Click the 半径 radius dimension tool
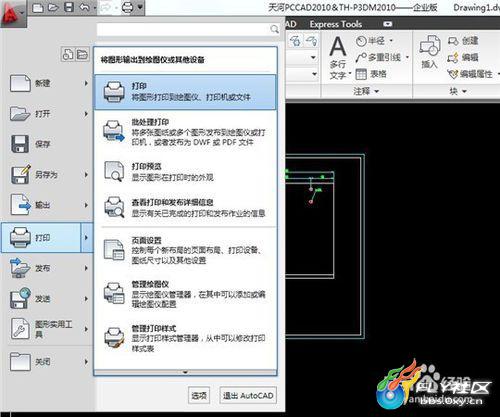 [370, 41]
